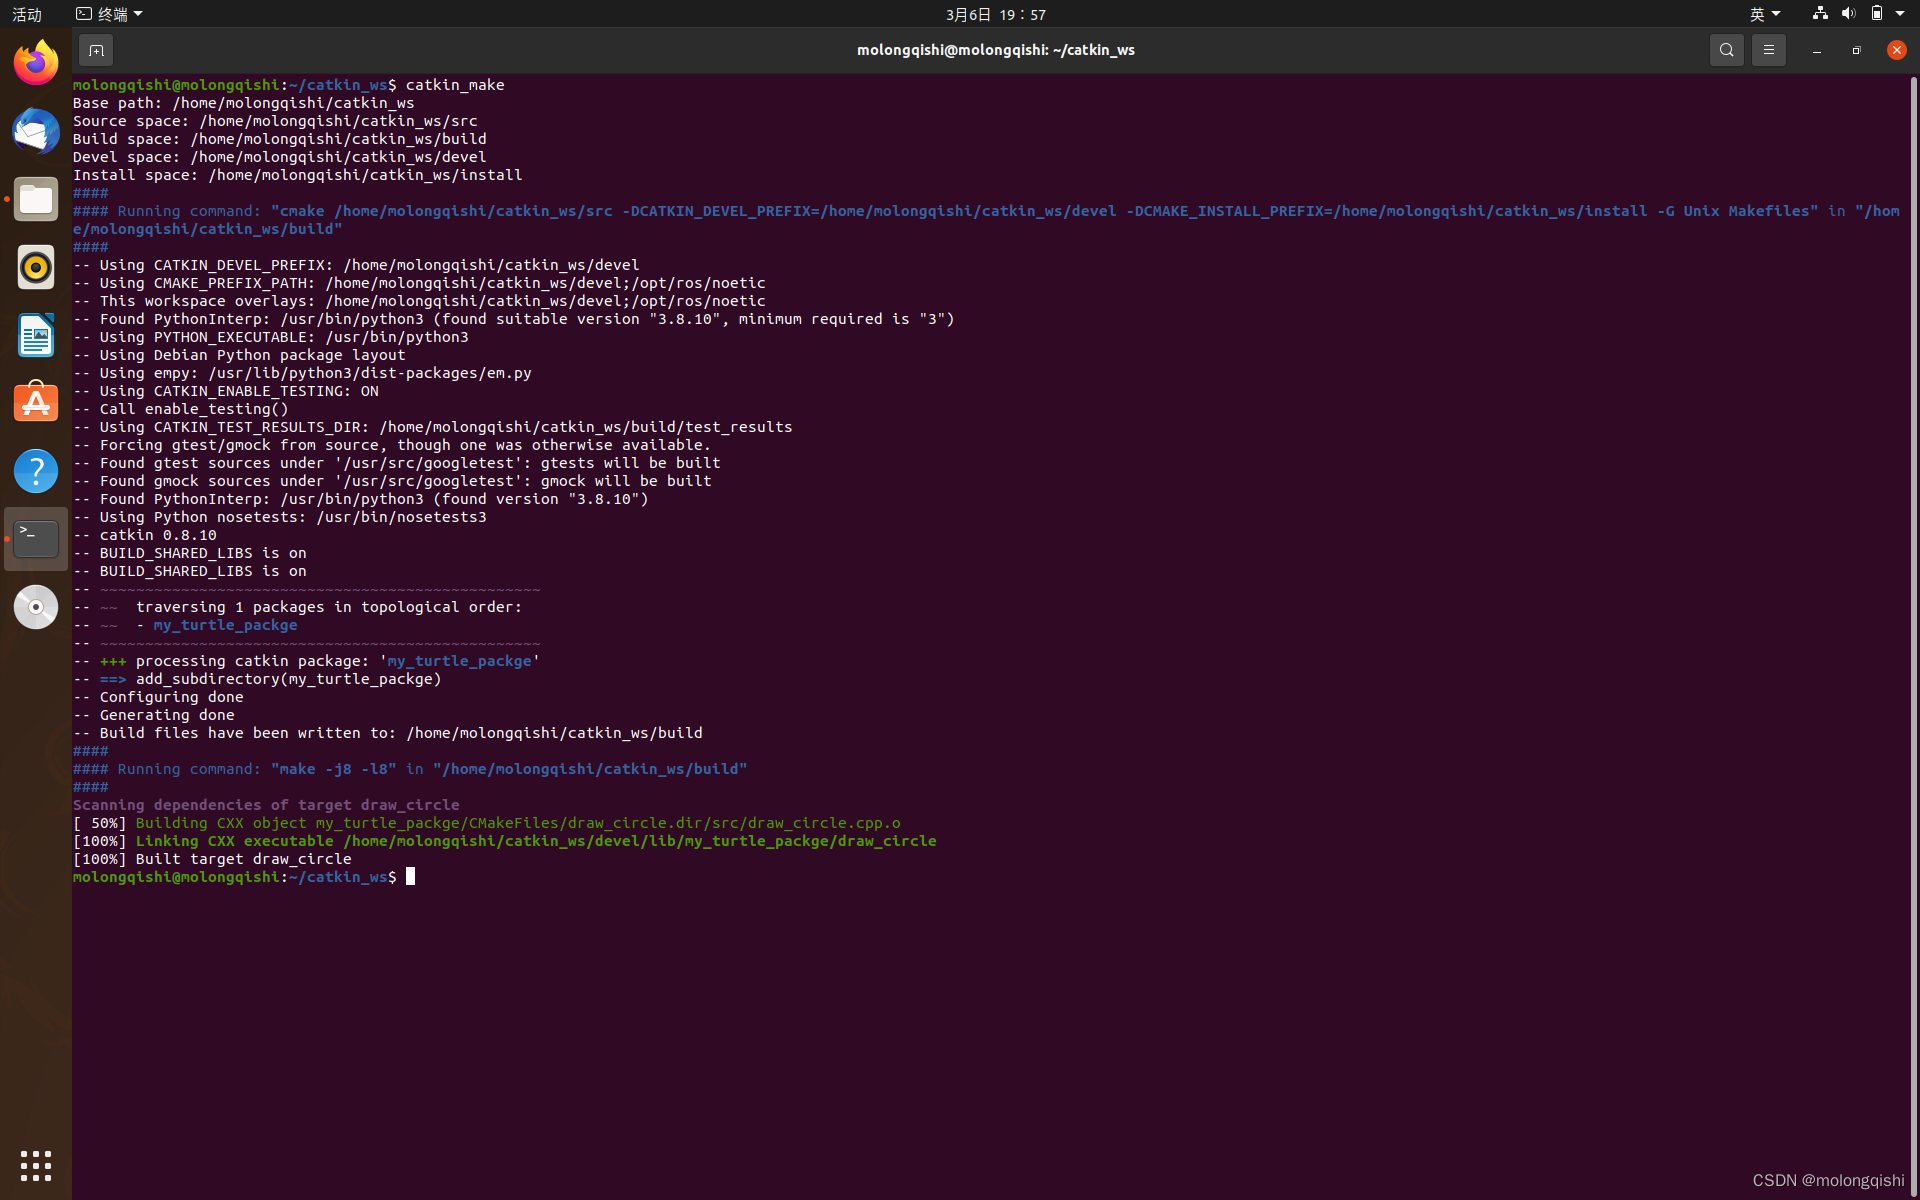Open the terminal search button
The image size is (1920, 1200).
pyautogui.click(x=1726, y=50)
